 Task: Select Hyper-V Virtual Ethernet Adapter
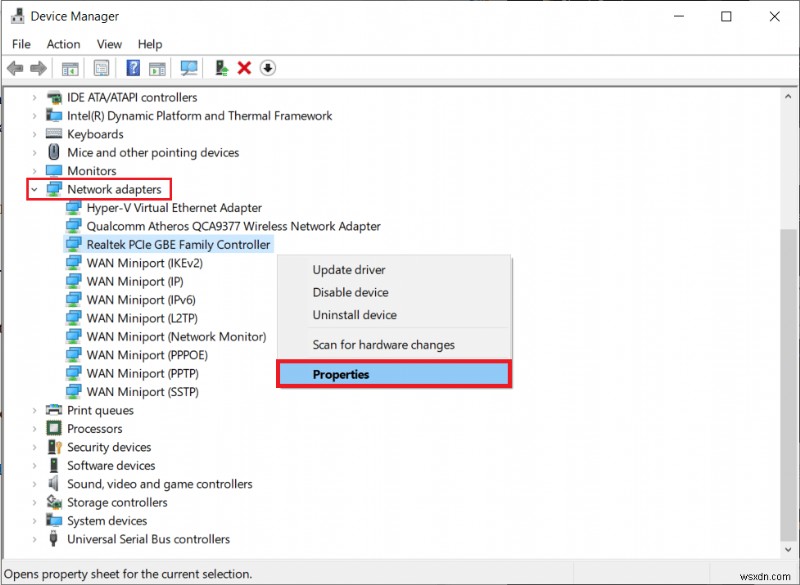coord(174,208)
